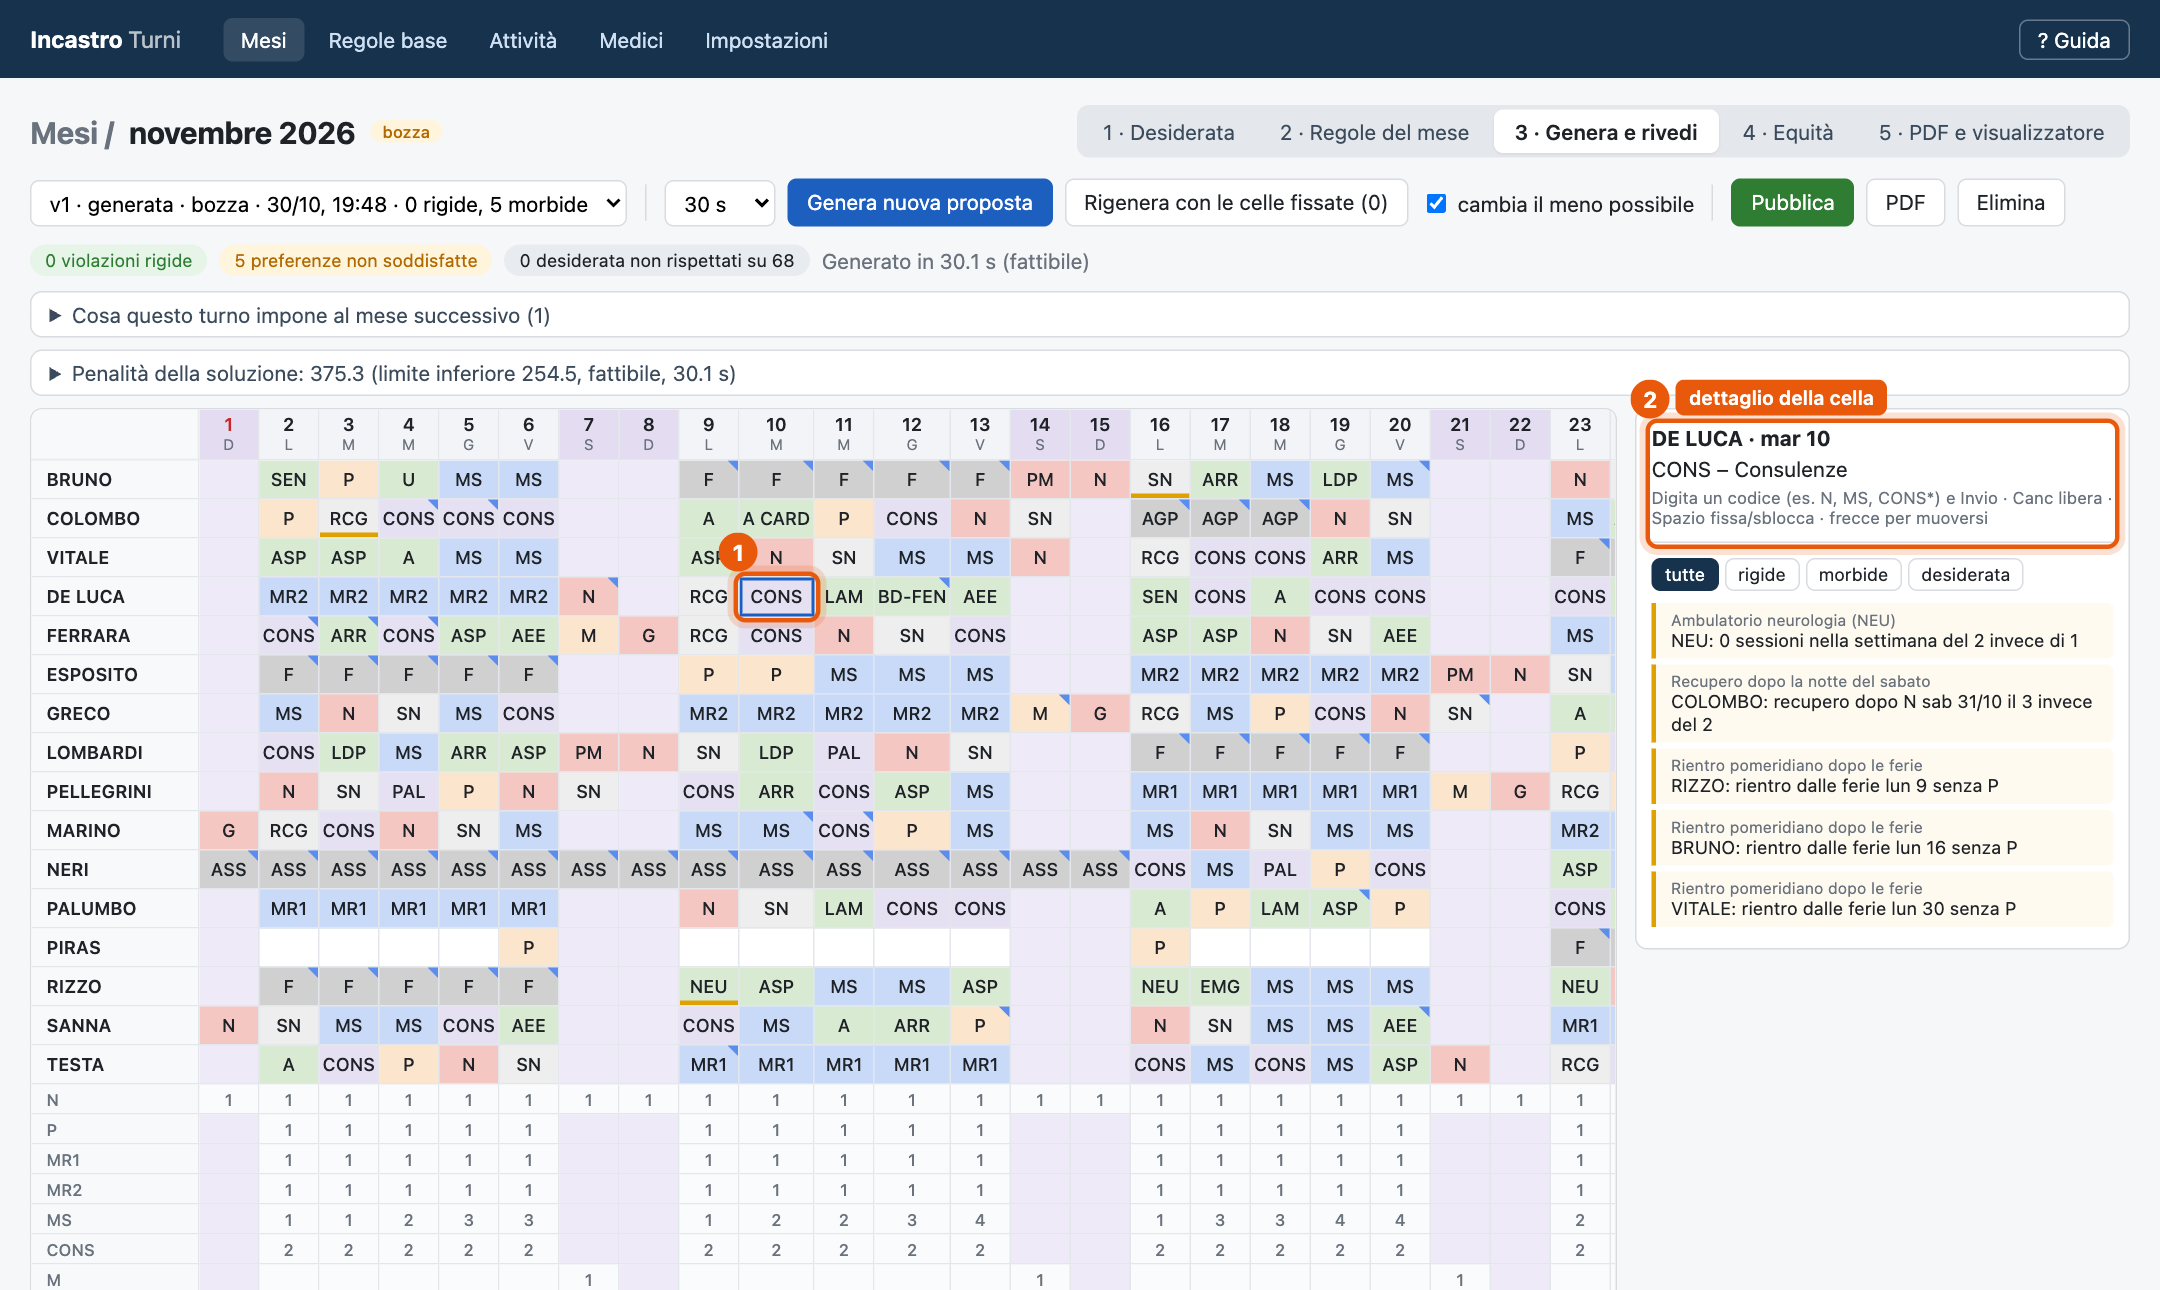Open the 30 s time limit dropdown

click(720, 203)
